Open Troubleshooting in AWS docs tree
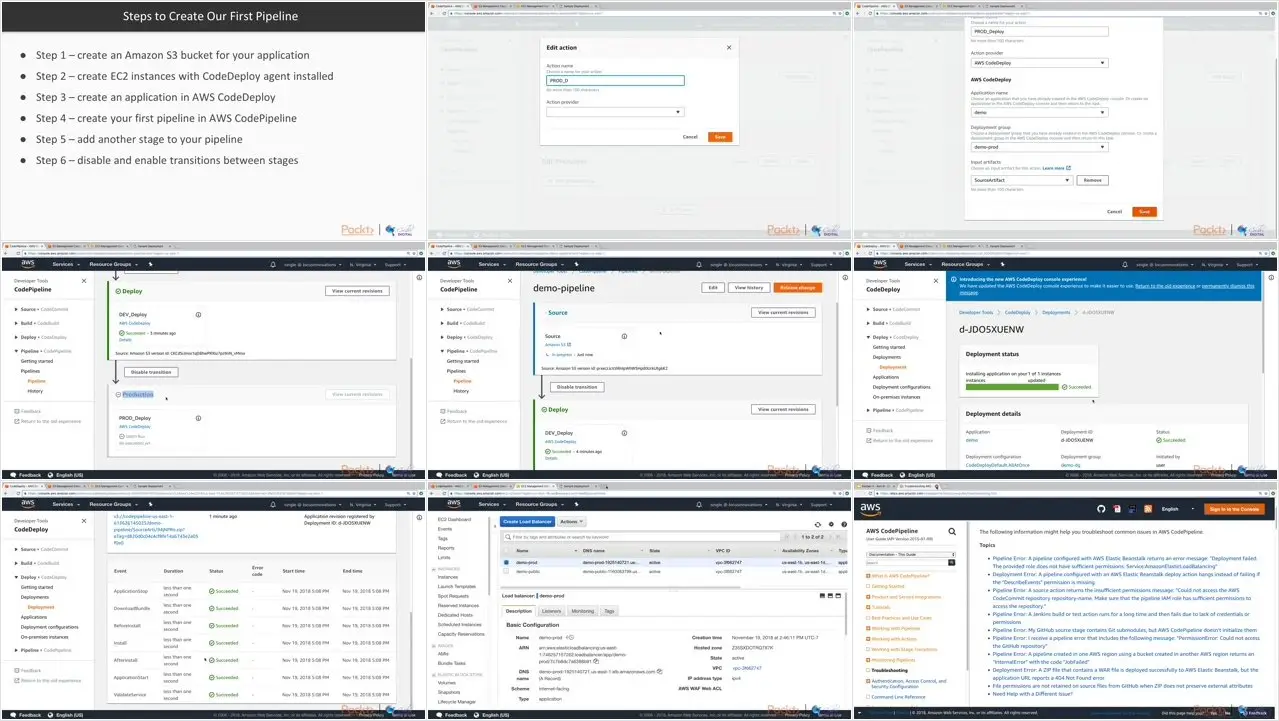 [x=890, y=670]
